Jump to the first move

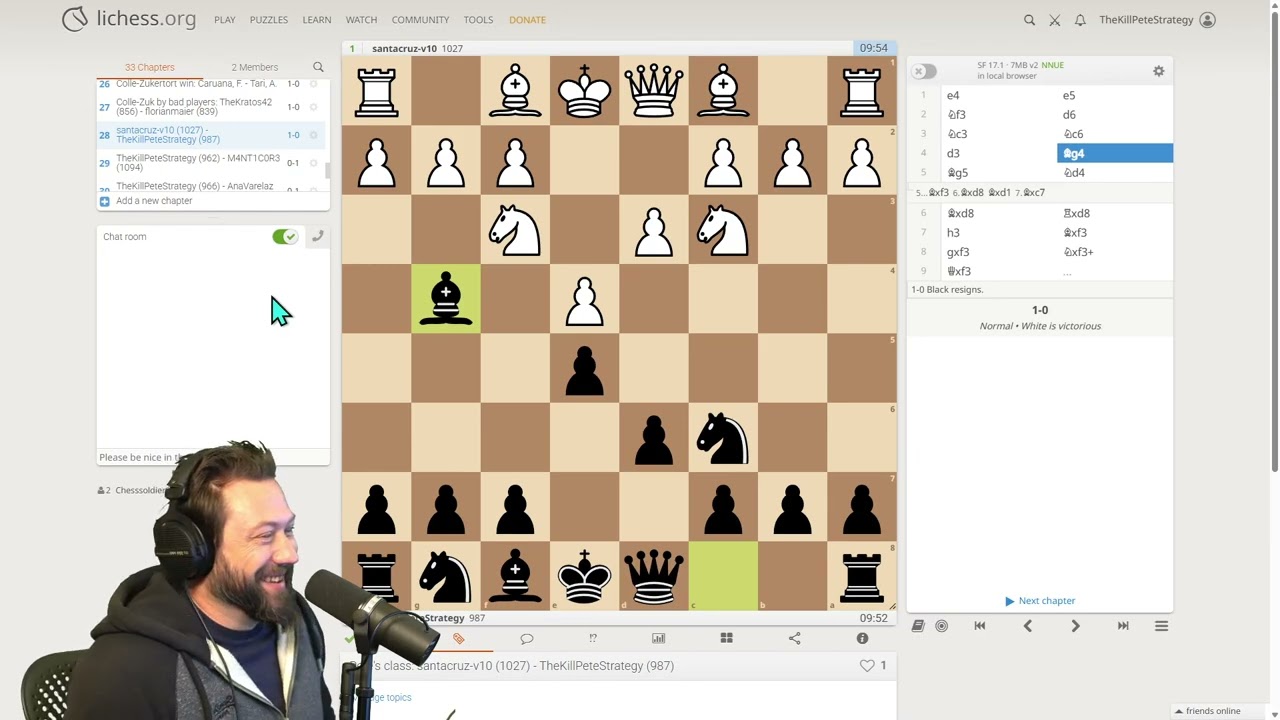tap(980, 626)
